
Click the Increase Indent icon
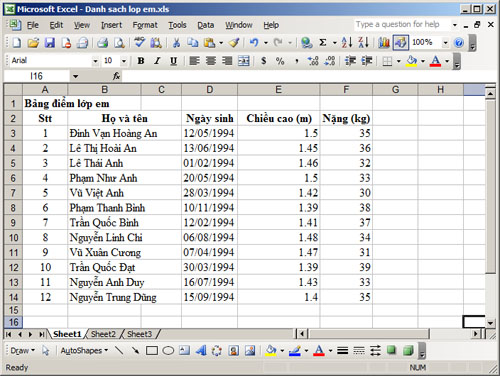click(367, 61)
